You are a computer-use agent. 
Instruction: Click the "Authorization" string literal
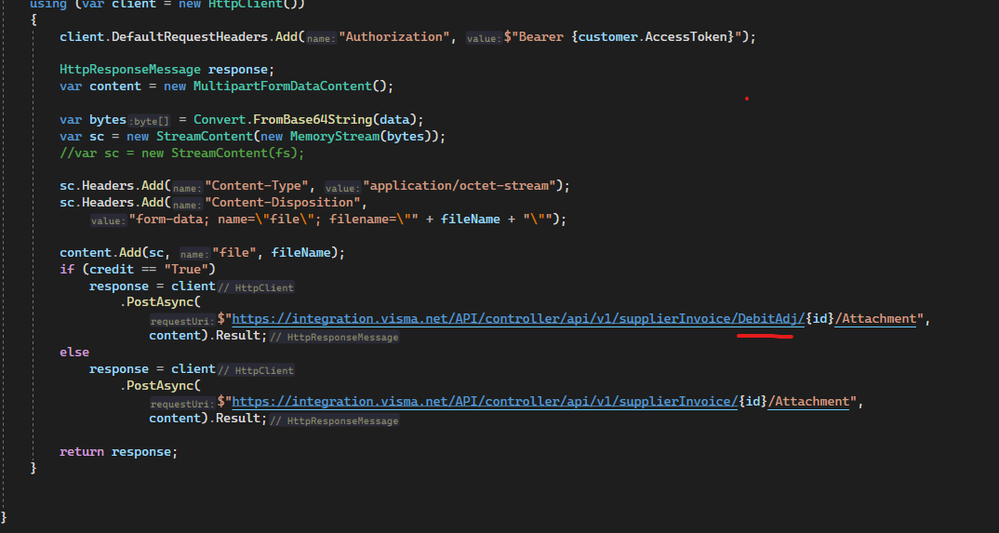[394, 37]
